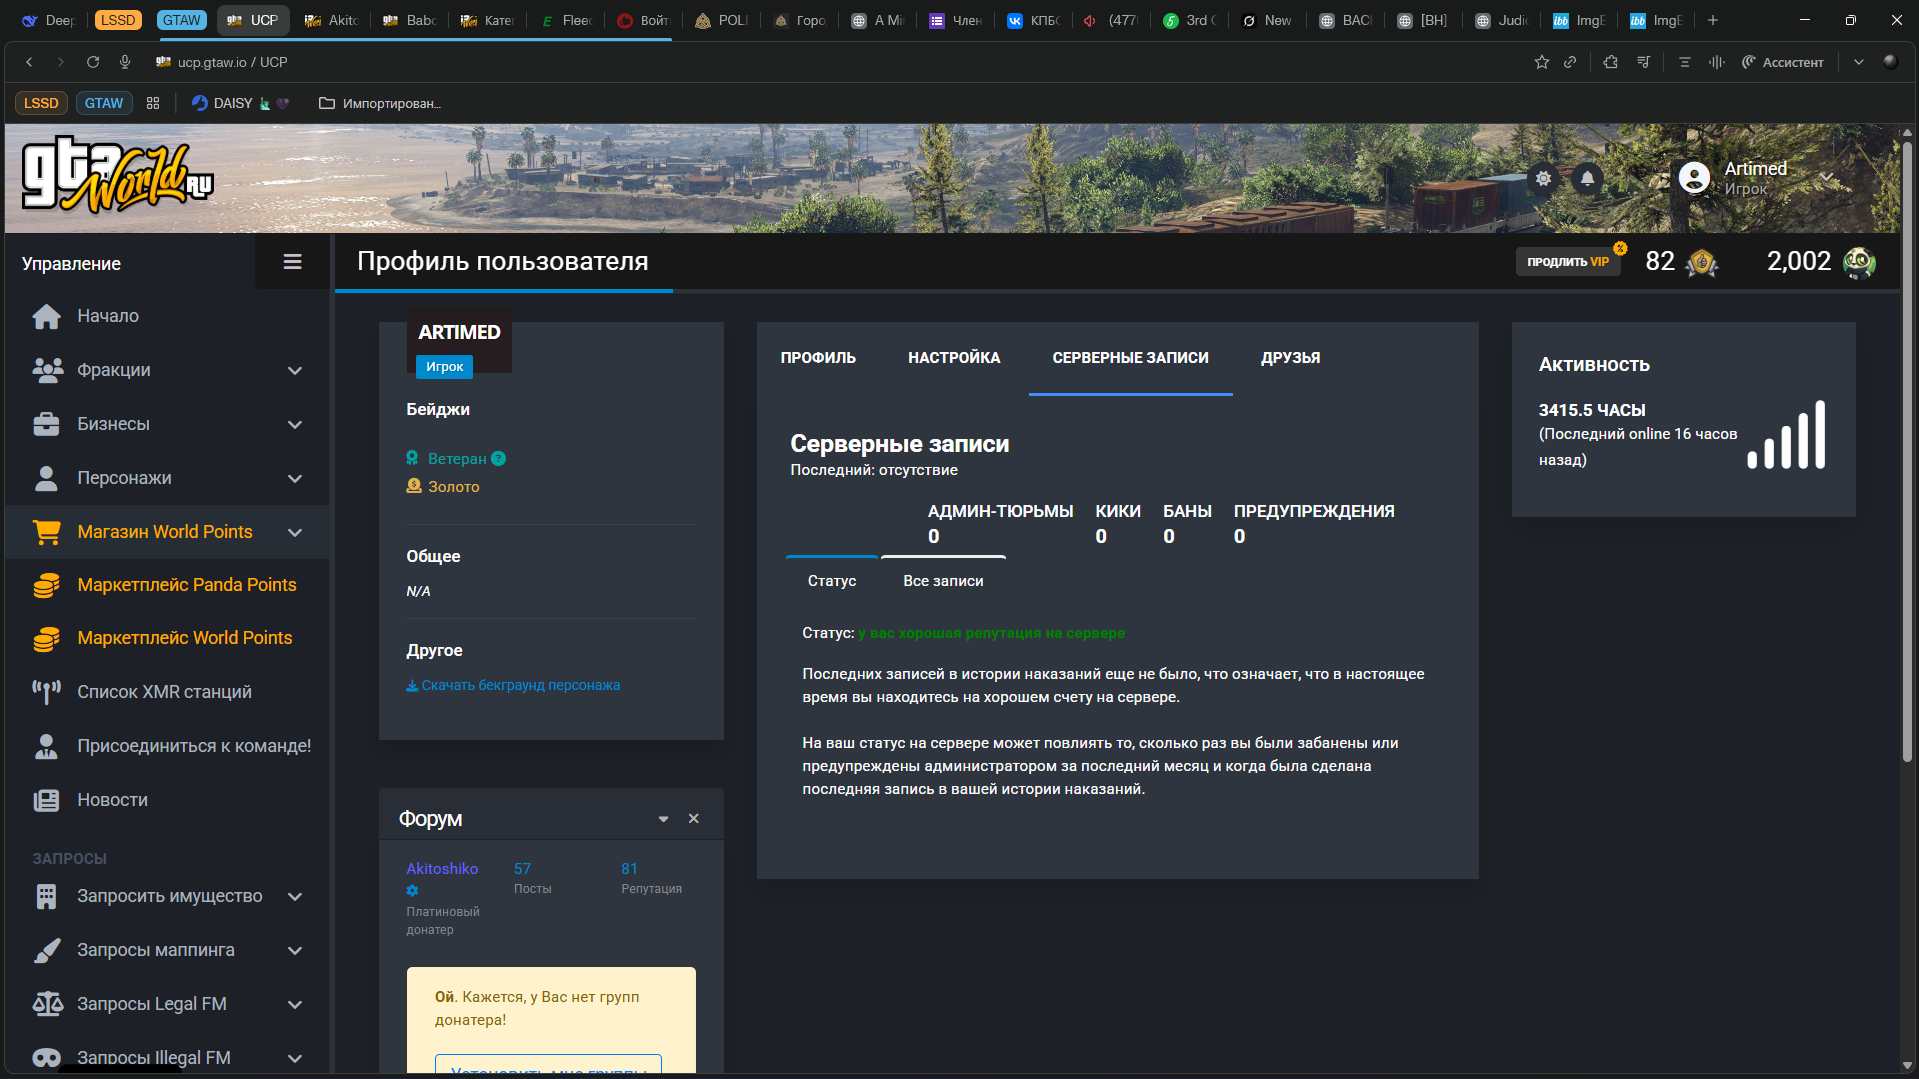
Task: Select the СЕРВЕРНЫЕ ЗАПИСИ tab
Action: coord(1130,358)
